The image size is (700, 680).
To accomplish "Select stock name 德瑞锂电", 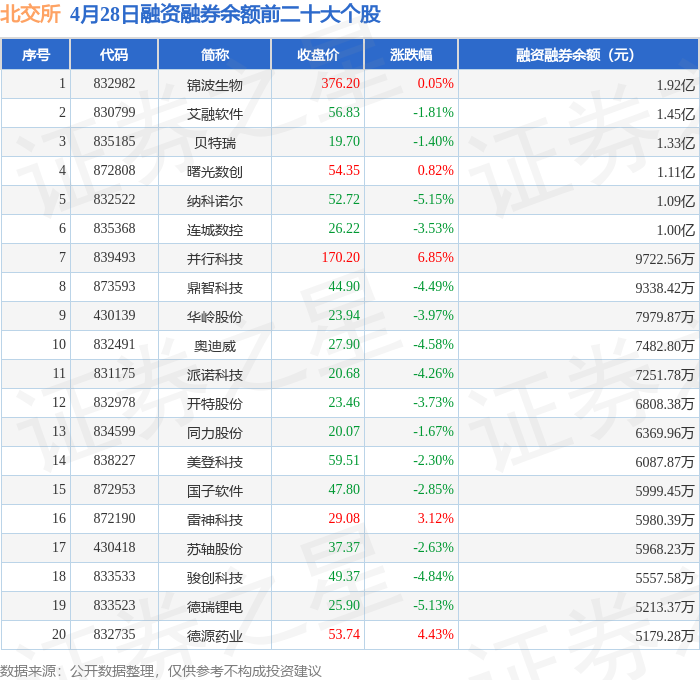I will (215, 607).
